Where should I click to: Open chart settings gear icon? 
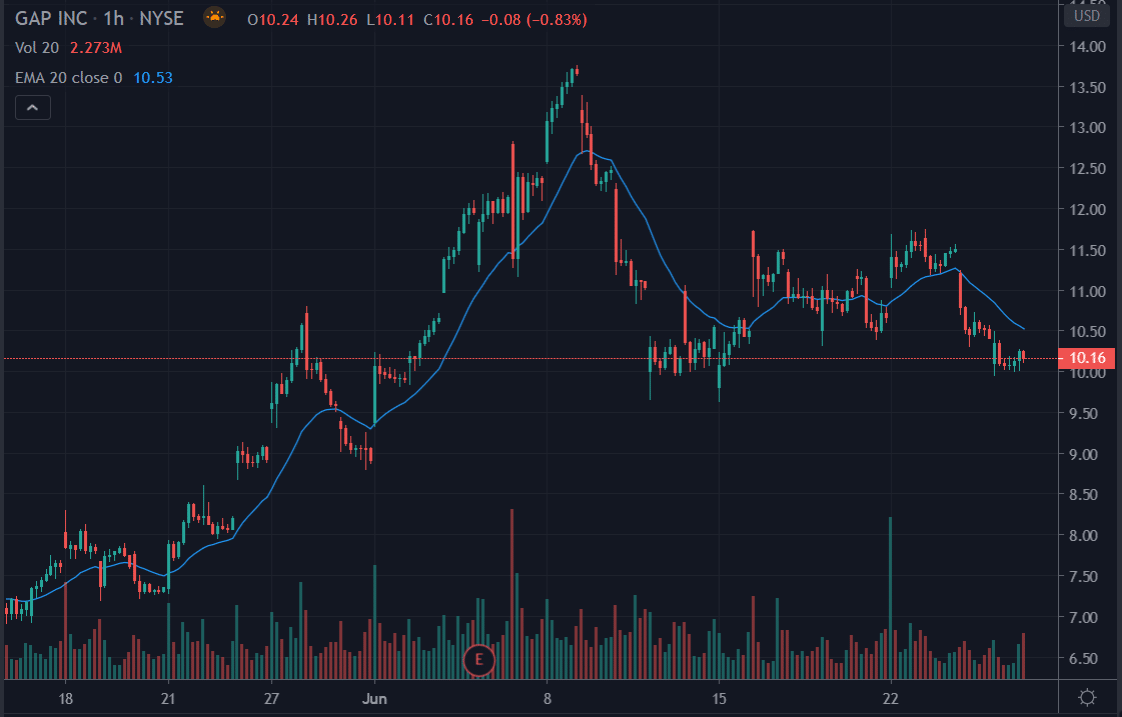pyautogui.click(x=1087, y=697)
